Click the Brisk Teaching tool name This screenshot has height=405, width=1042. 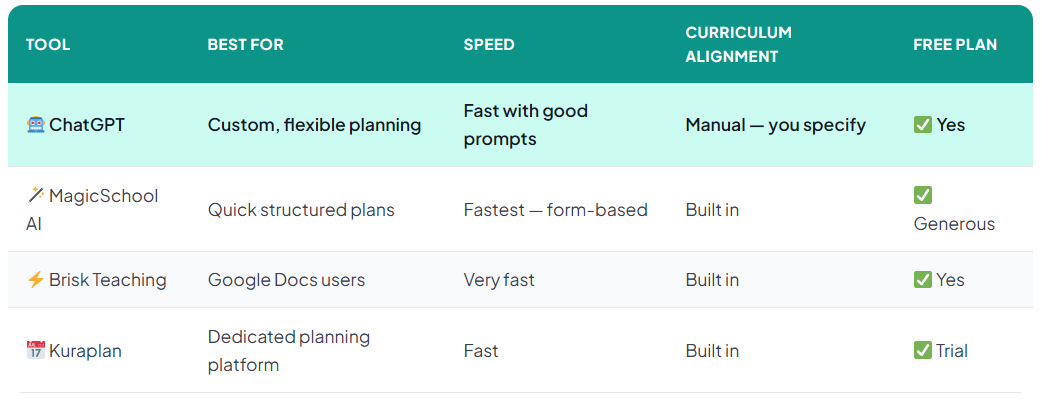tap(107, 280)
